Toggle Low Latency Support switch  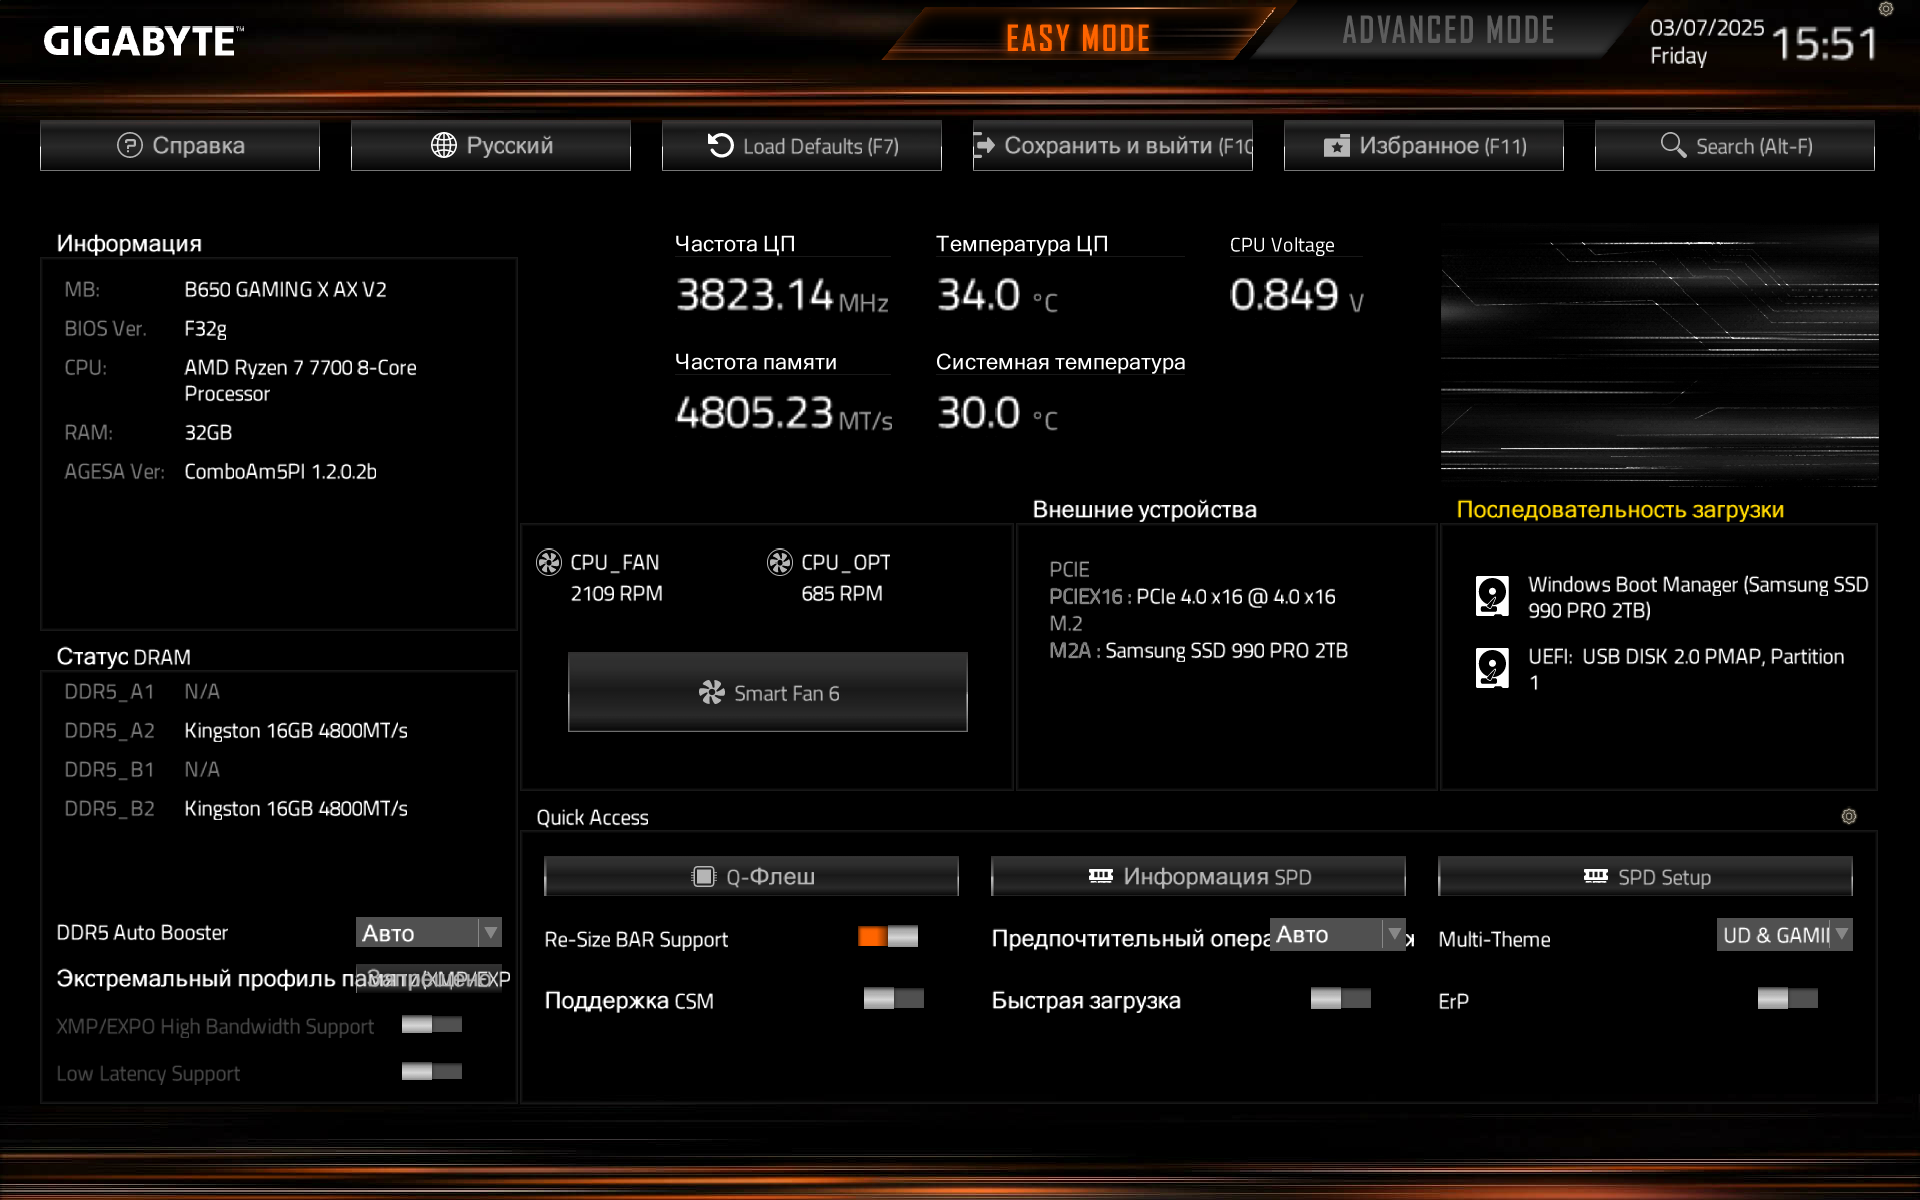point(432,1071)
